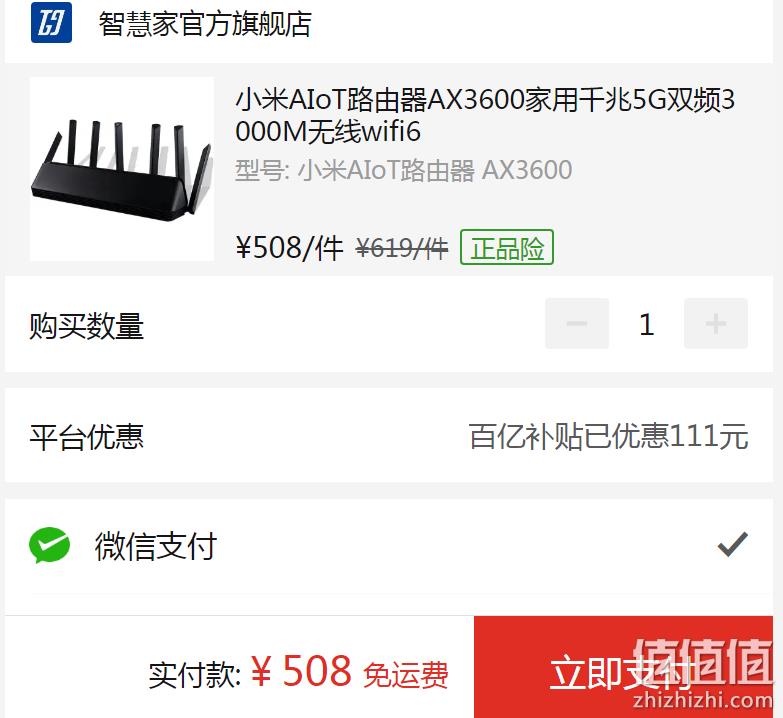Viewport: 783px width, 718px height.
Task: Open 智慧家官方旗舰店 store page
Action: coord(205,23)
